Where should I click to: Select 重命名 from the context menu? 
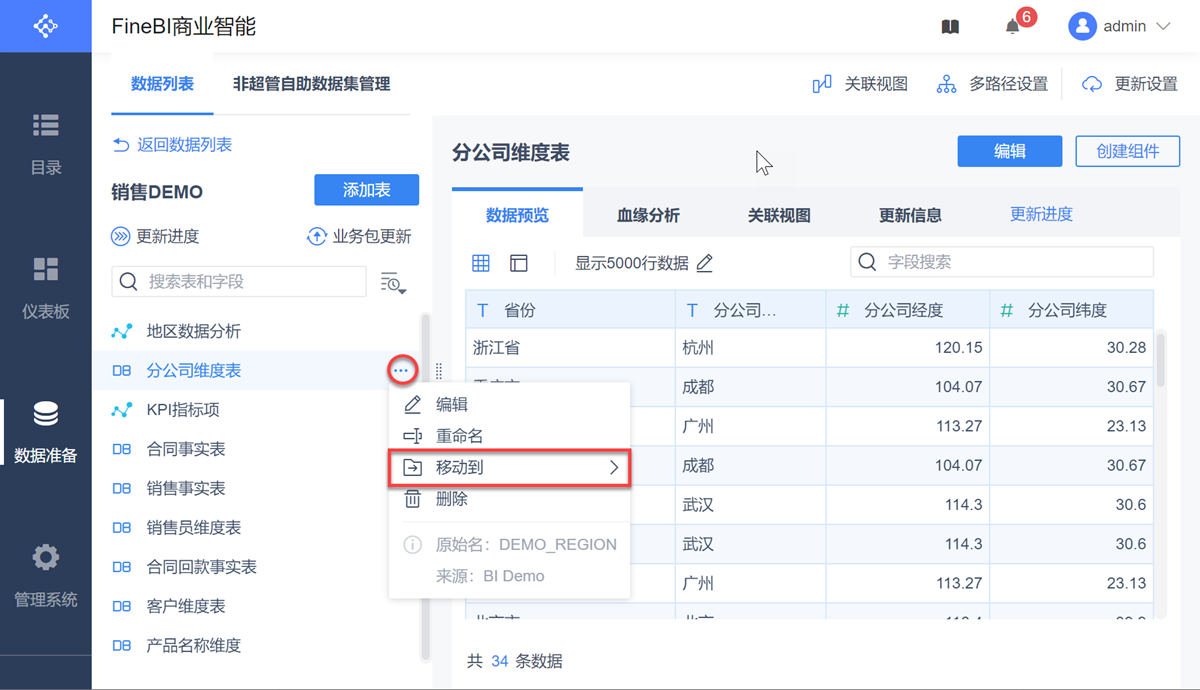coord(459,436)
